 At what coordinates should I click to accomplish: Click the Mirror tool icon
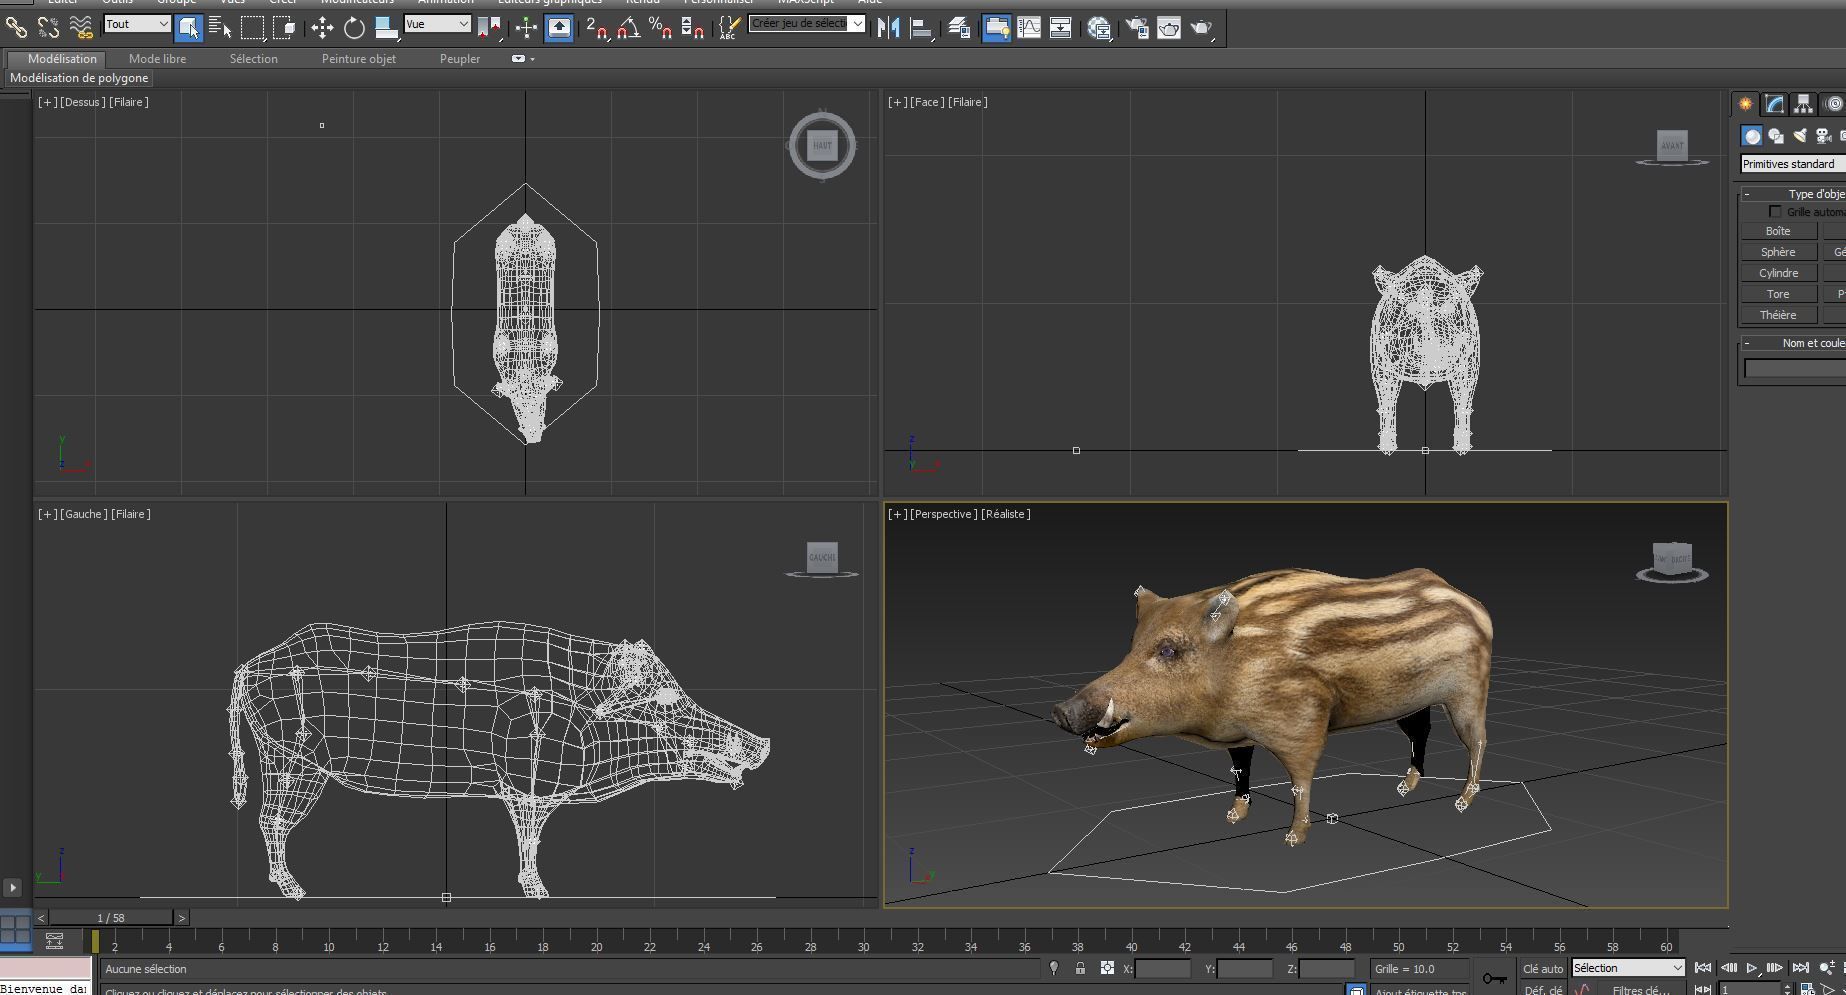tap(888, 28)
